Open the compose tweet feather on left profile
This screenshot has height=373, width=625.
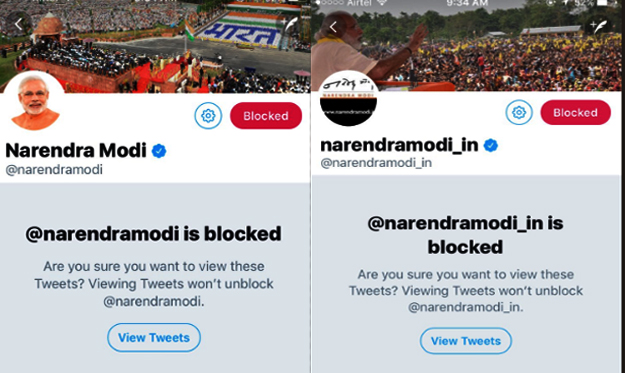click(291, 25)
